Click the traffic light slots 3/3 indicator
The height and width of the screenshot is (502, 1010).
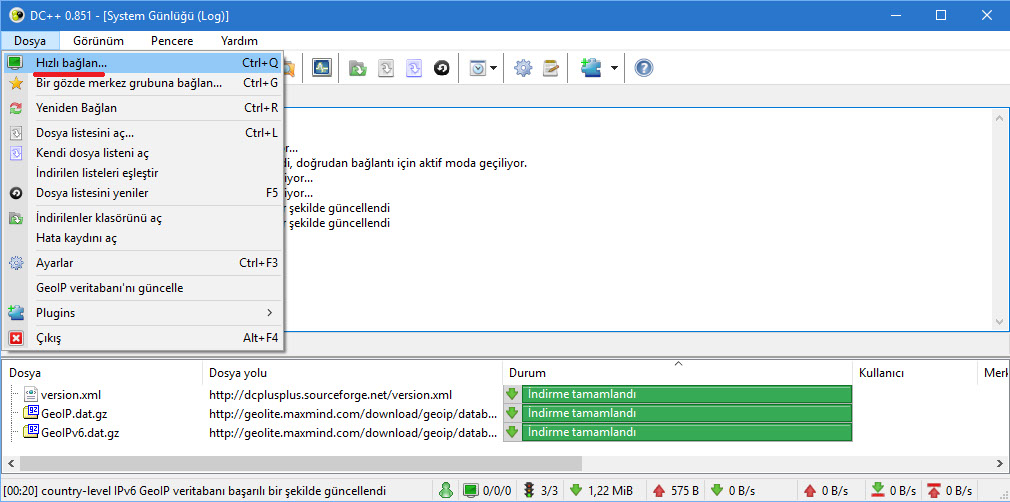(x=540, y=490)
